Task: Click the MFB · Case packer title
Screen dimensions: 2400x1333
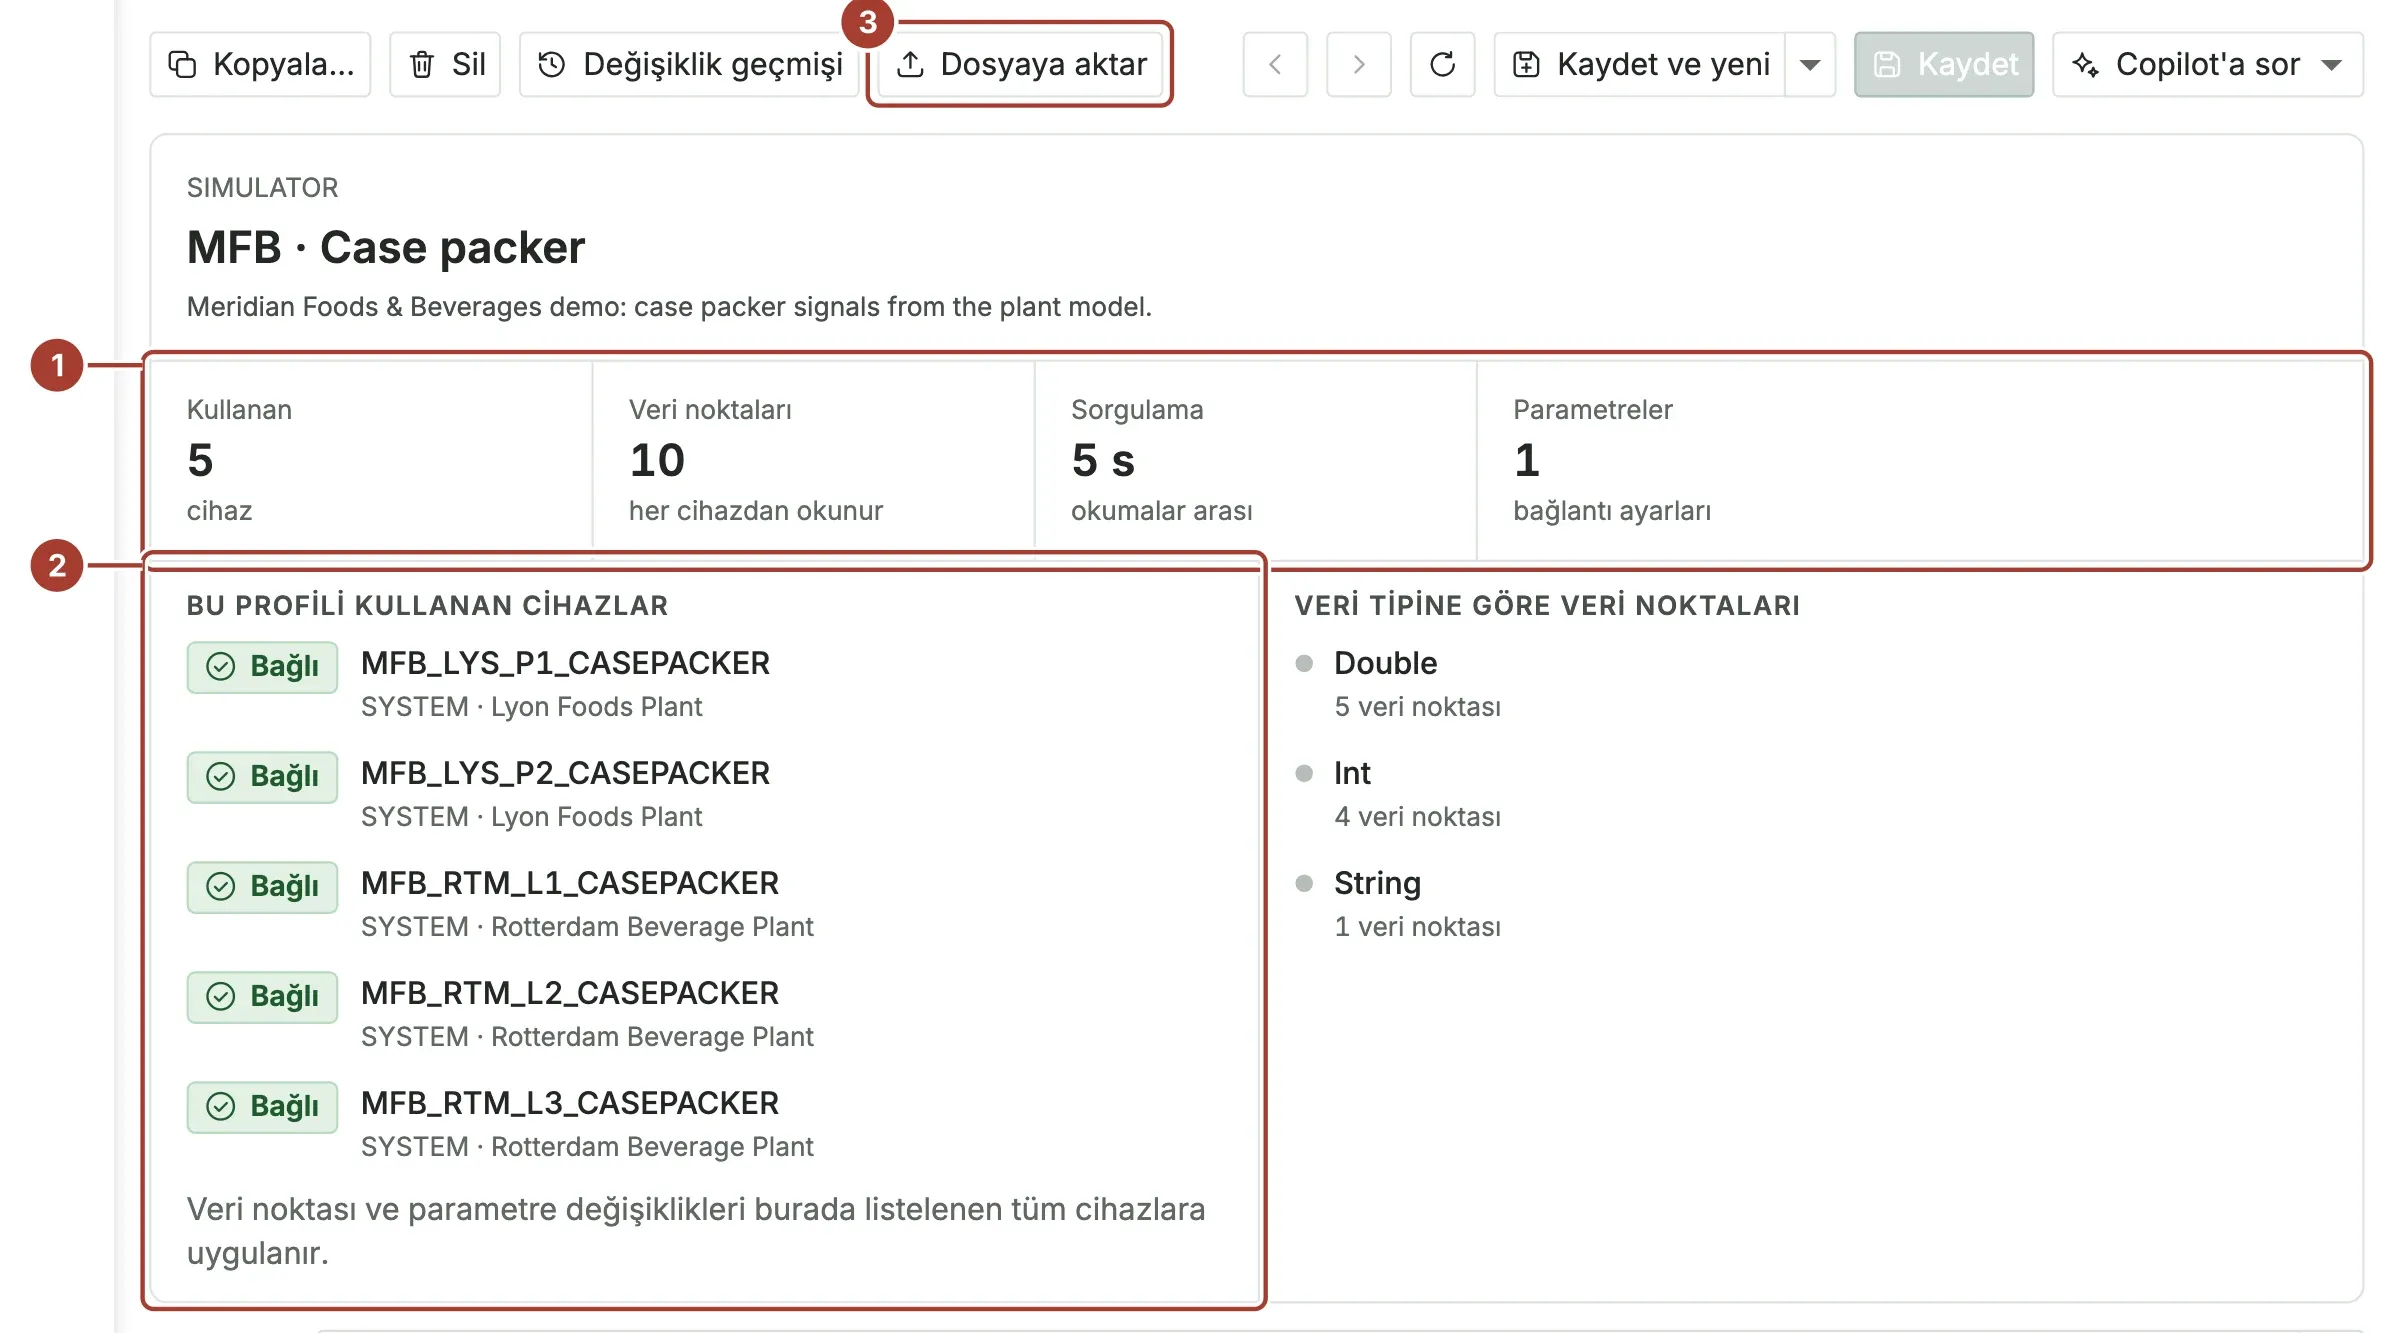Action: pos(386,247)
